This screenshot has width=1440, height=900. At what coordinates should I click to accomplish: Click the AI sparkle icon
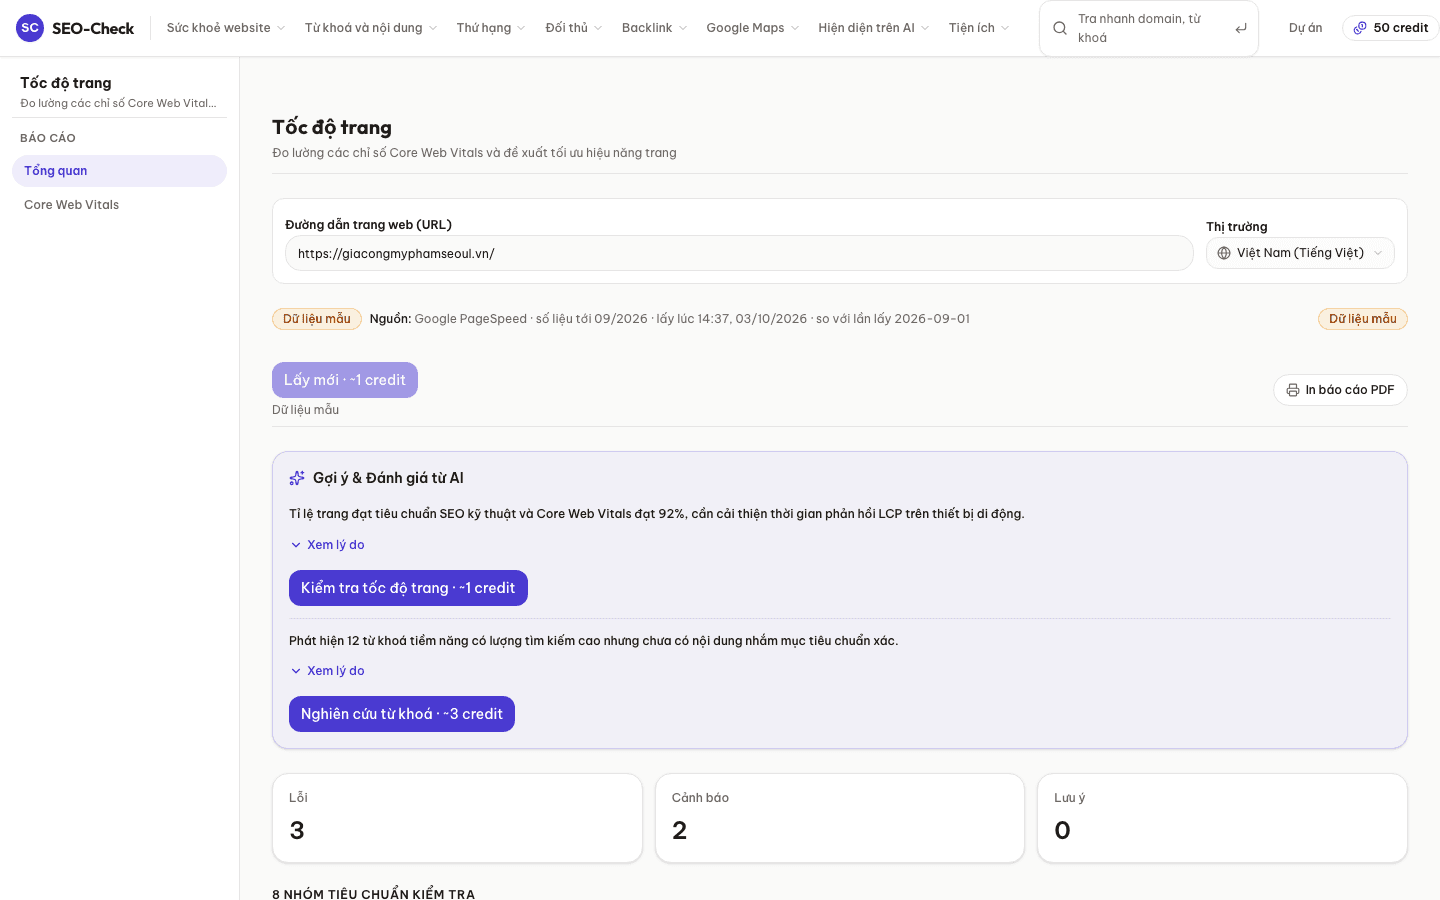pos(297,478)
